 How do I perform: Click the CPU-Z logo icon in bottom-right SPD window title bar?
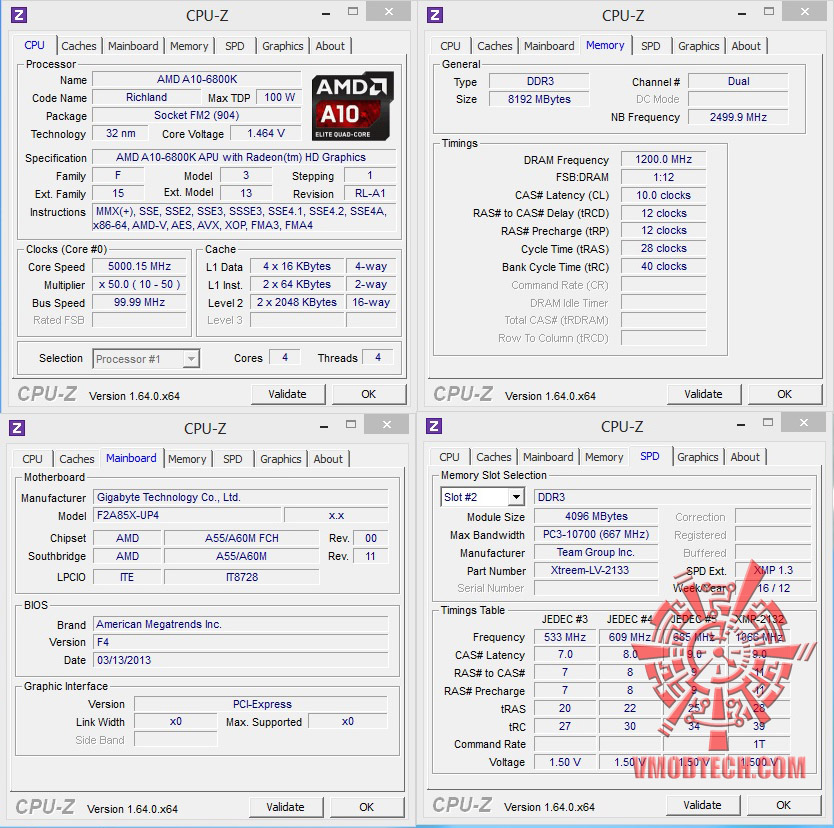(434, 426)
